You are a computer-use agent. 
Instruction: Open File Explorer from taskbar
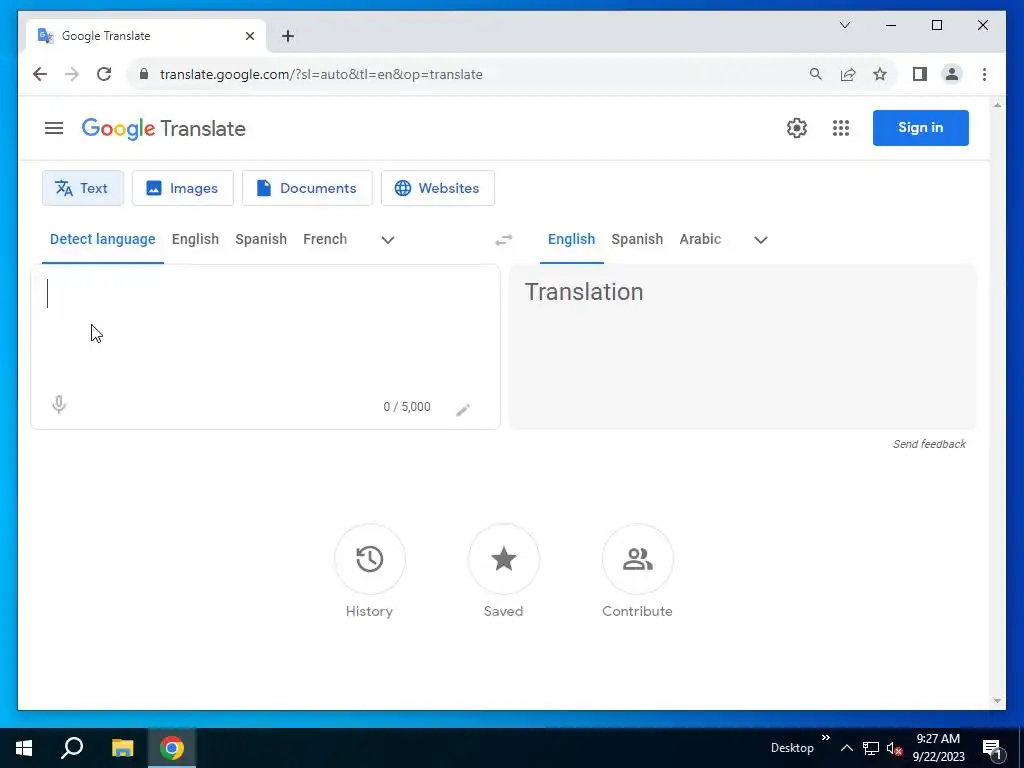[x=122, y=748]
